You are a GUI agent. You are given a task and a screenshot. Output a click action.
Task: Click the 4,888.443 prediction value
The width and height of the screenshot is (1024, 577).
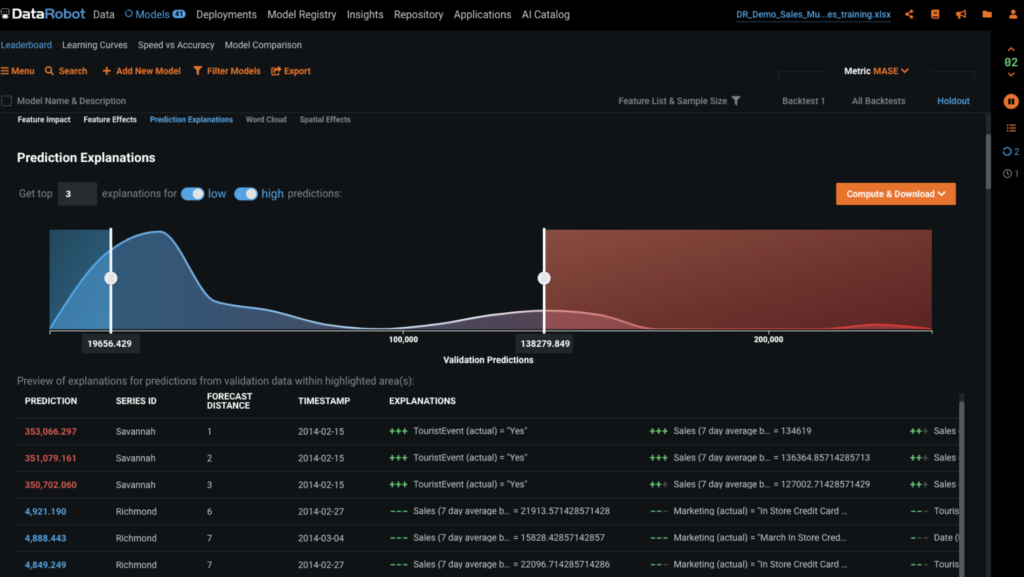point(45,538)
